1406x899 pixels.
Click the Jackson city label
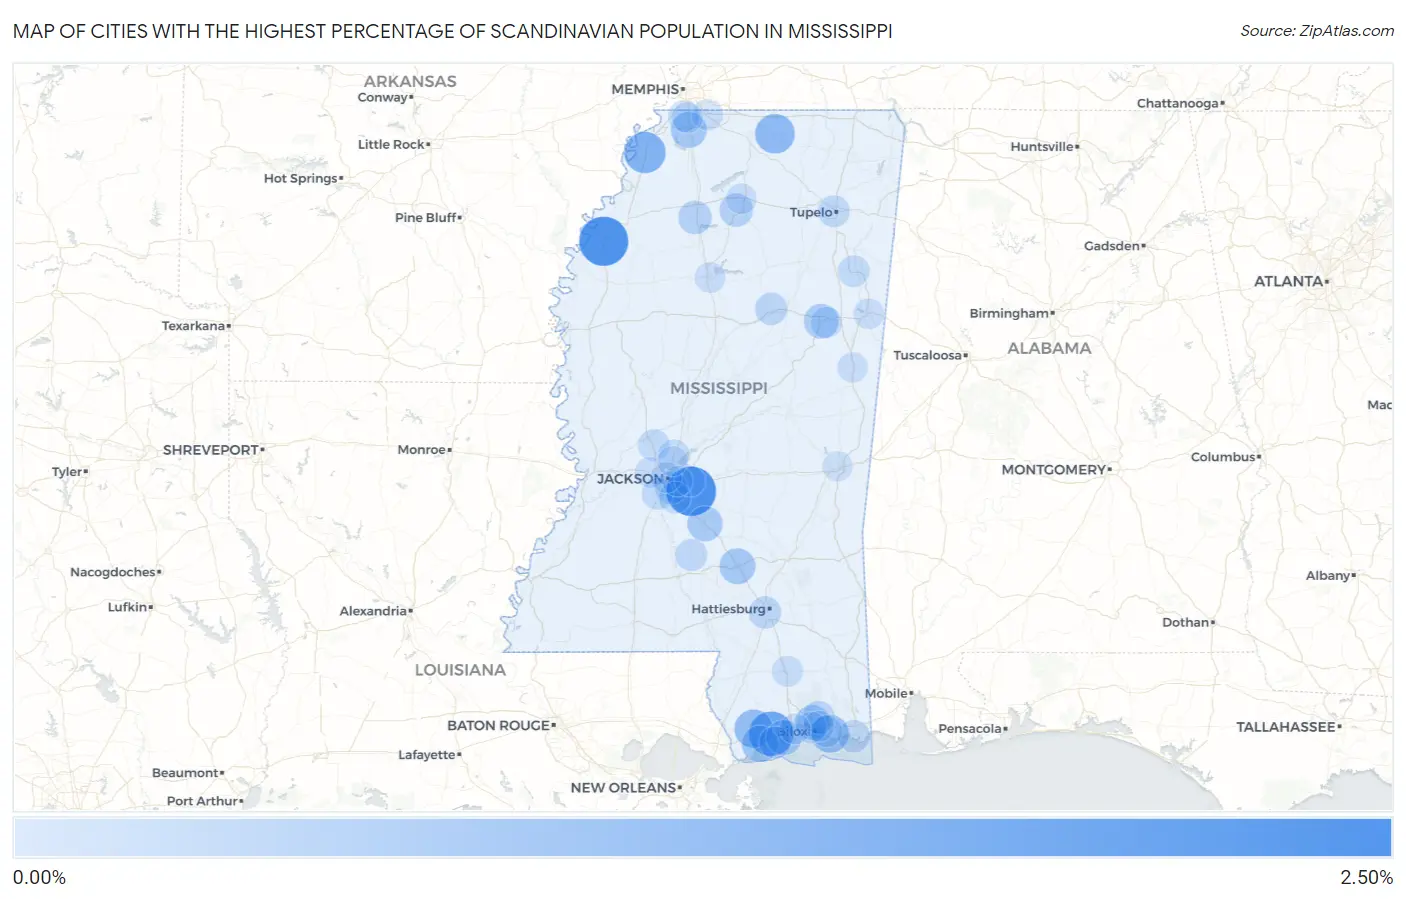coord(630,479)
